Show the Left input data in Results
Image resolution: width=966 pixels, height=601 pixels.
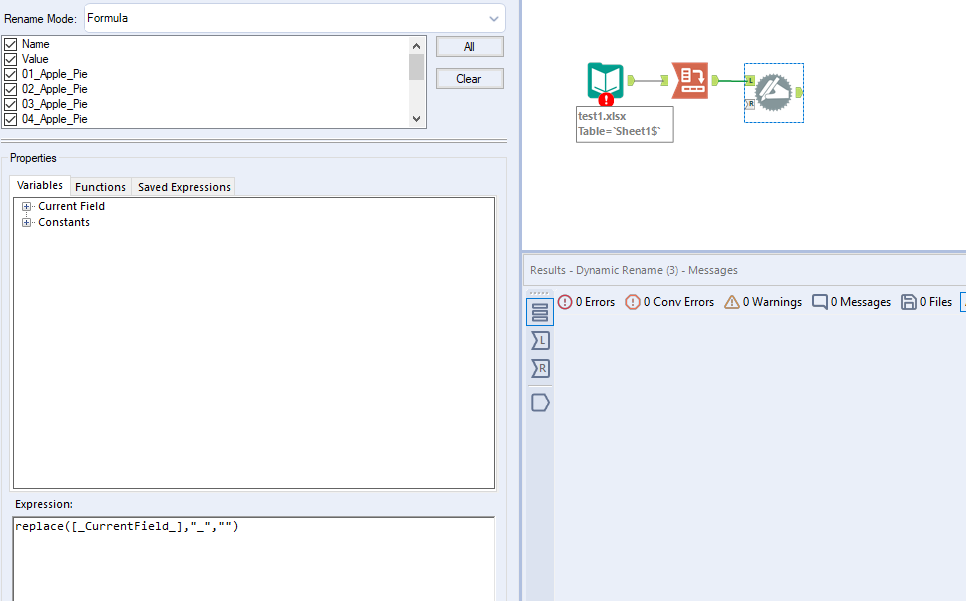point(540,340)
